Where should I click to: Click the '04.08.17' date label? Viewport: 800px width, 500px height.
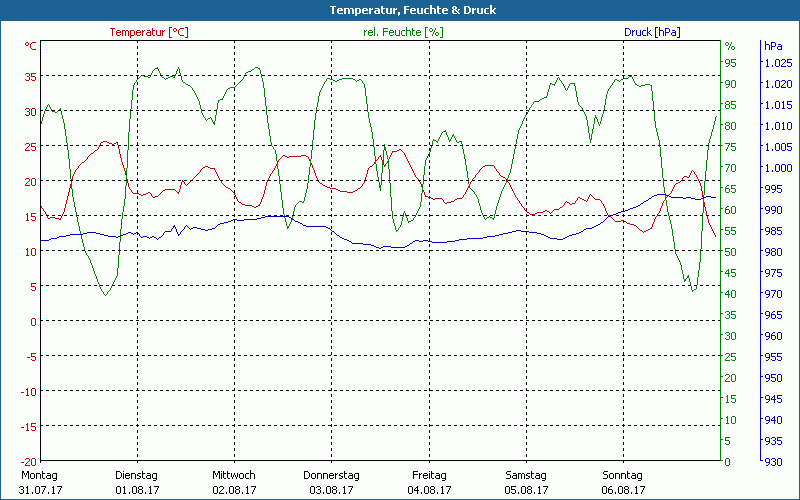click(429, 490)
